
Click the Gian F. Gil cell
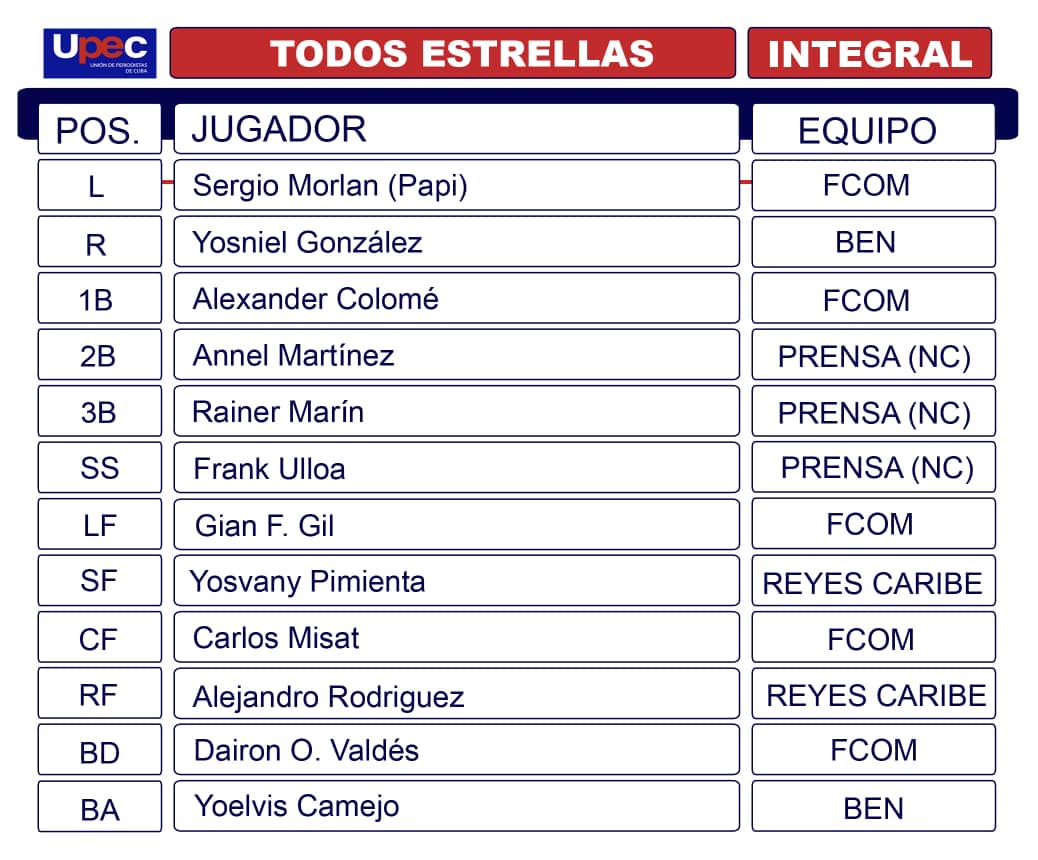(x=456, y=524)
